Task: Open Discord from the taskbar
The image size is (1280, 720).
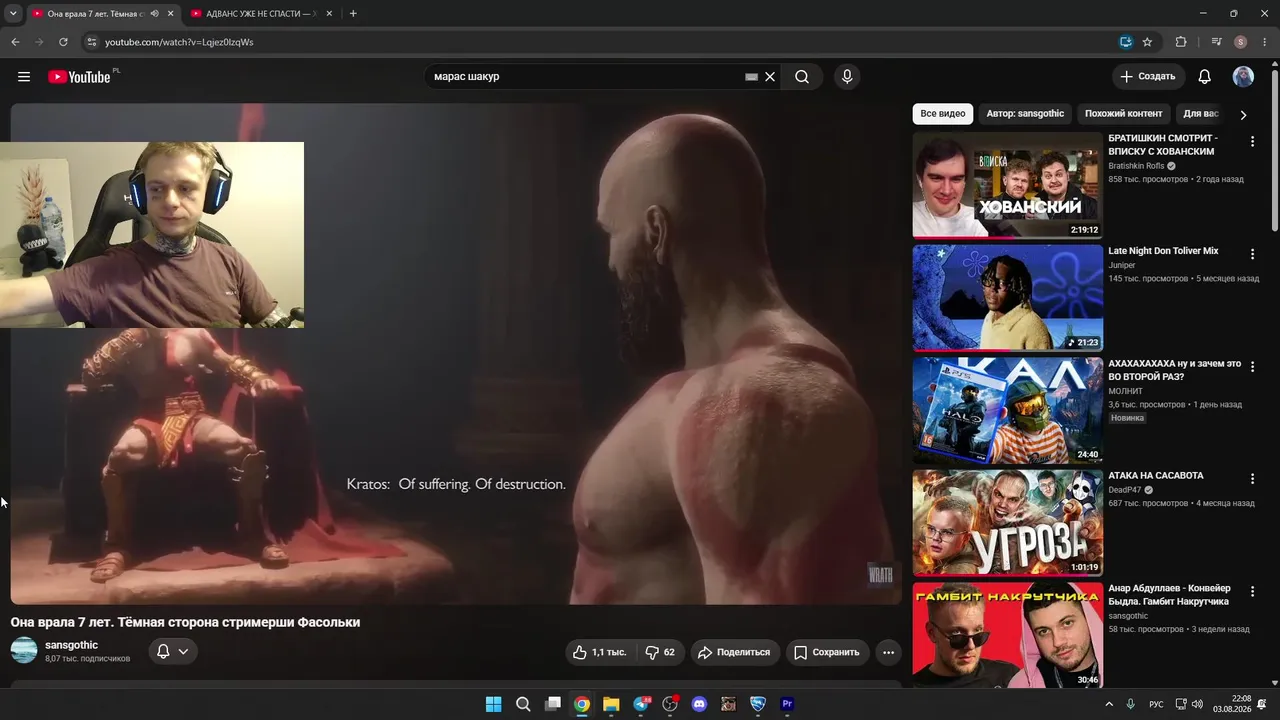Action: (x=699, y=704)
